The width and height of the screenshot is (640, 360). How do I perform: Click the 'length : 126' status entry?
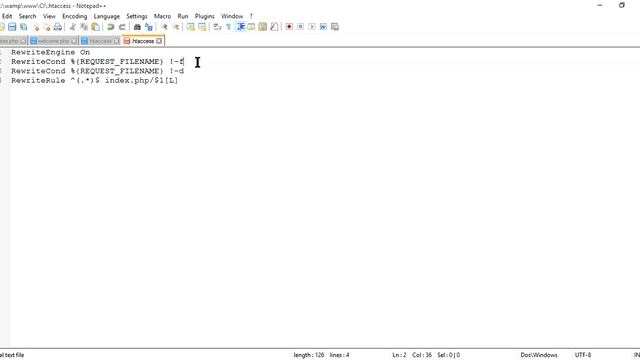(309, 355)
